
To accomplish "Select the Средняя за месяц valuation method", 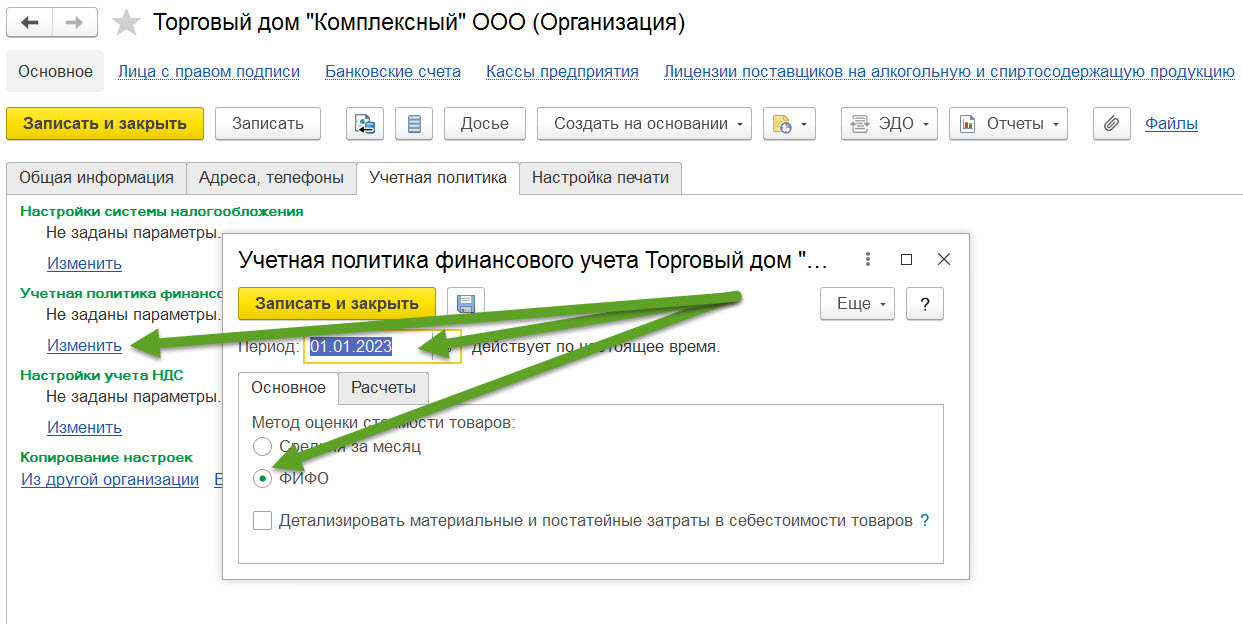I will point(262,446).
